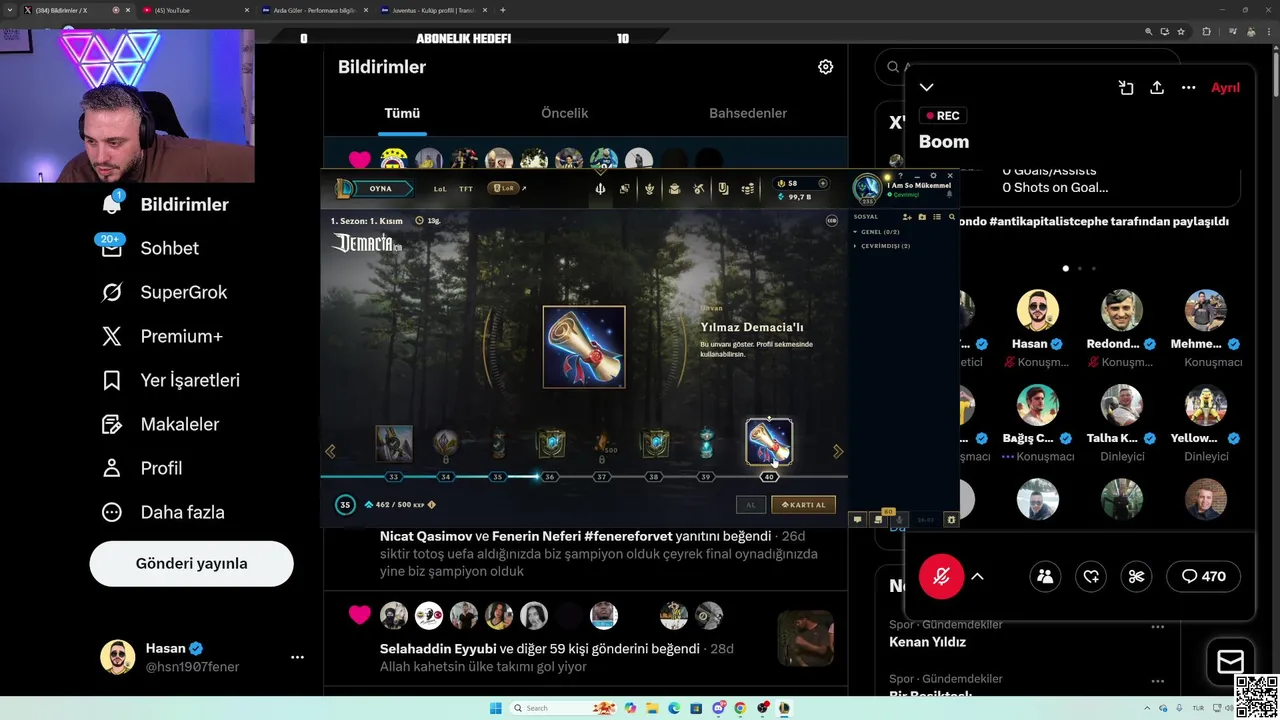Search friends in League social panel
This screenshot has height=720, width=1280.
[x=952, y=217]
